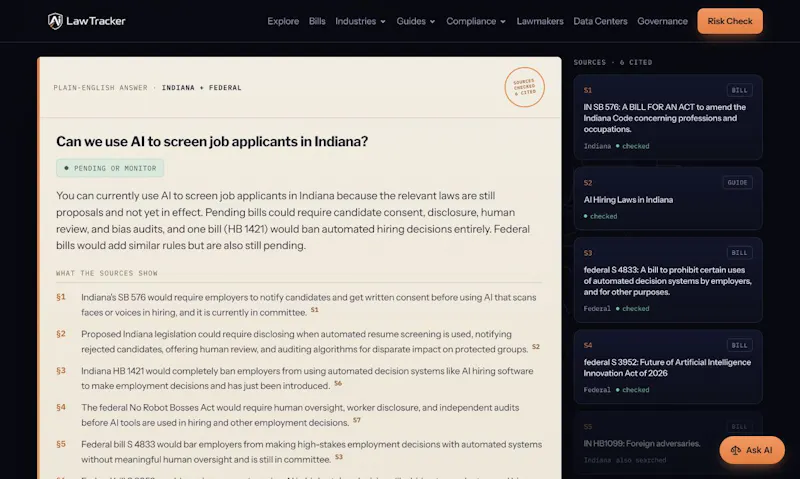Click the scales icon in Ask AI
800x479 pixels.
point(736,450)
